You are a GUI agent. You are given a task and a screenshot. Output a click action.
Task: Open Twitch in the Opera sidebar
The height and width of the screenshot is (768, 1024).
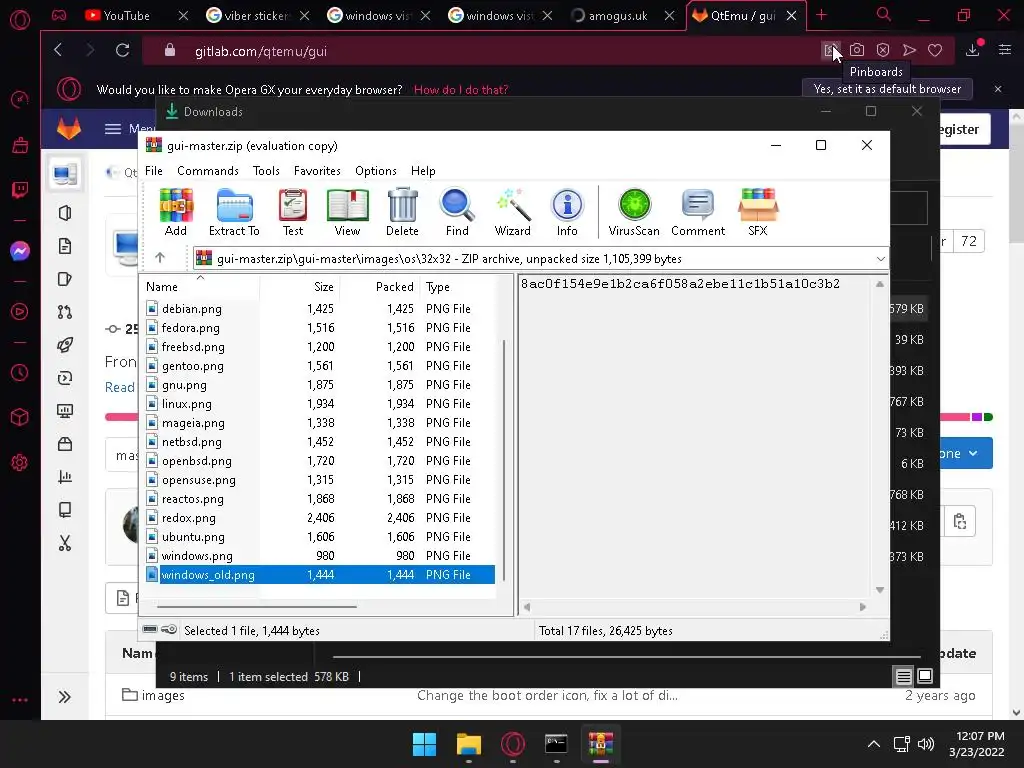(x=20, y=190)
